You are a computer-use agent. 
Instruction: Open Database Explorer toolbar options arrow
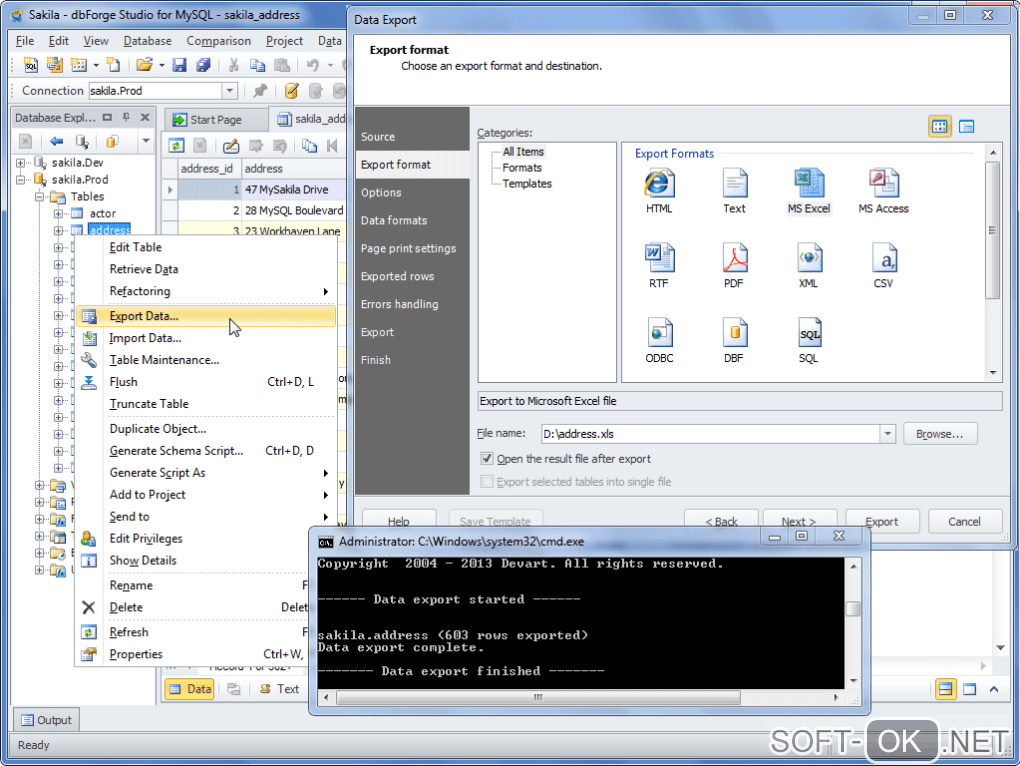tap(146, 141)
